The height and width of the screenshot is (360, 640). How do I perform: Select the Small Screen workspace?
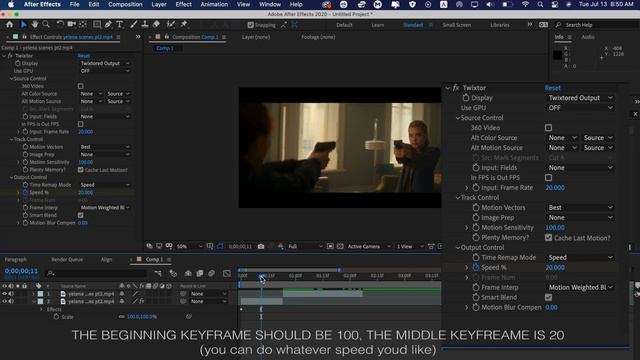[x=456, y=25]
